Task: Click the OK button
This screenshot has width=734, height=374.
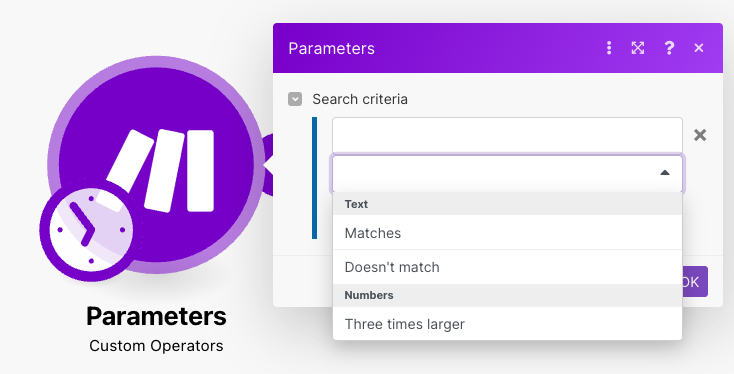Action: coord(694,281)
